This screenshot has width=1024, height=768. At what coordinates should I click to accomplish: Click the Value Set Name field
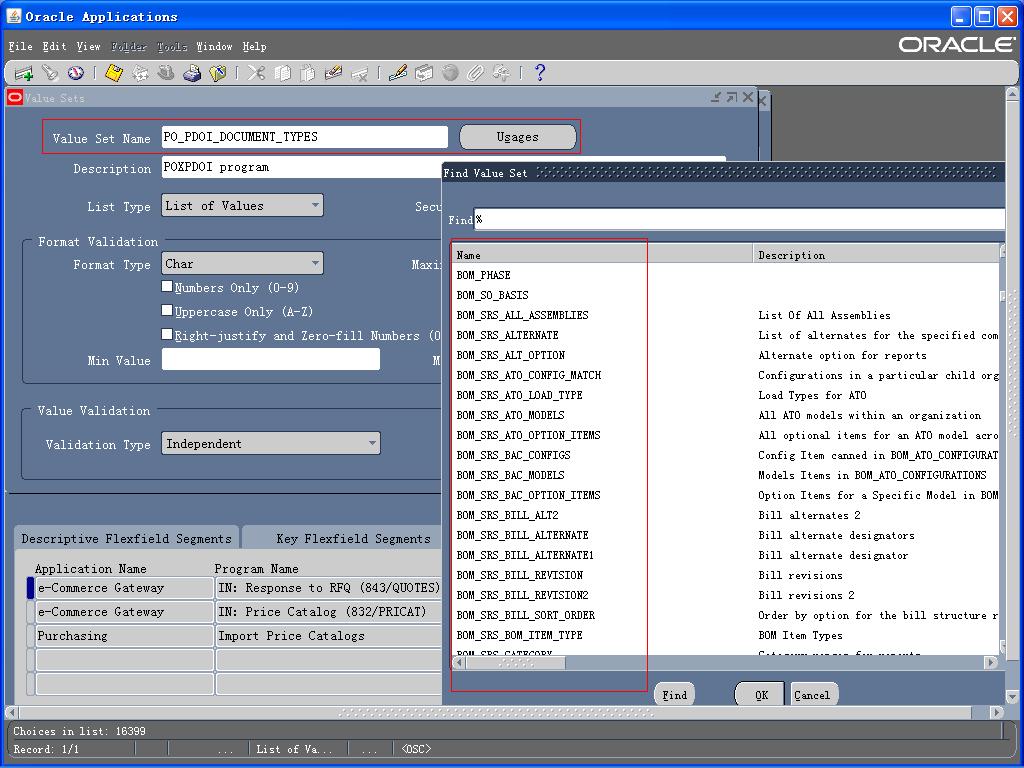point(304,137)
